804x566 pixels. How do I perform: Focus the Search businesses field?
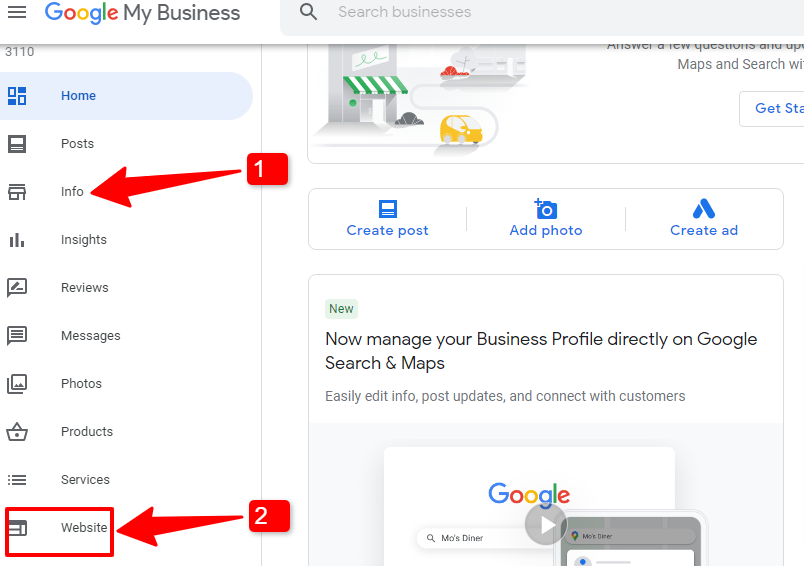click(x=542, y=13)
